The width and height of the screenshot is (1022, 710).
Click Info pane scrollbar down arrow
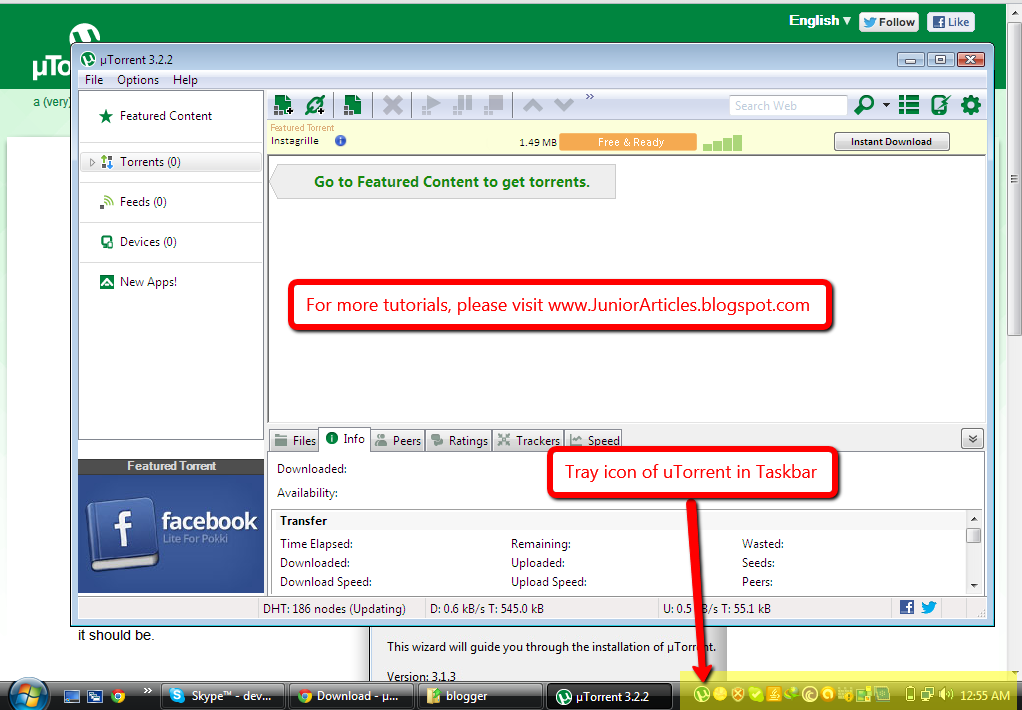click(x=974, y=585)
